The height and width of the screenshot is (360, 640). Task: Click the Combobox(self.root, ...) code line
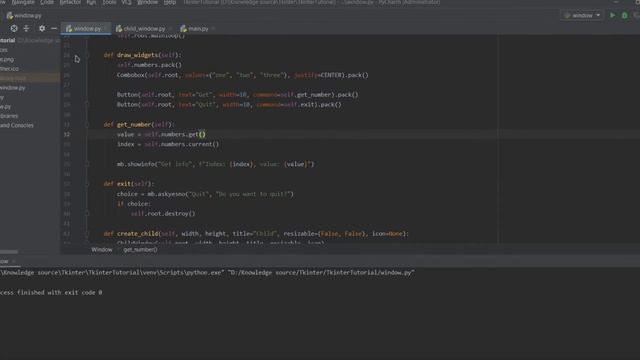pos(242,75)
